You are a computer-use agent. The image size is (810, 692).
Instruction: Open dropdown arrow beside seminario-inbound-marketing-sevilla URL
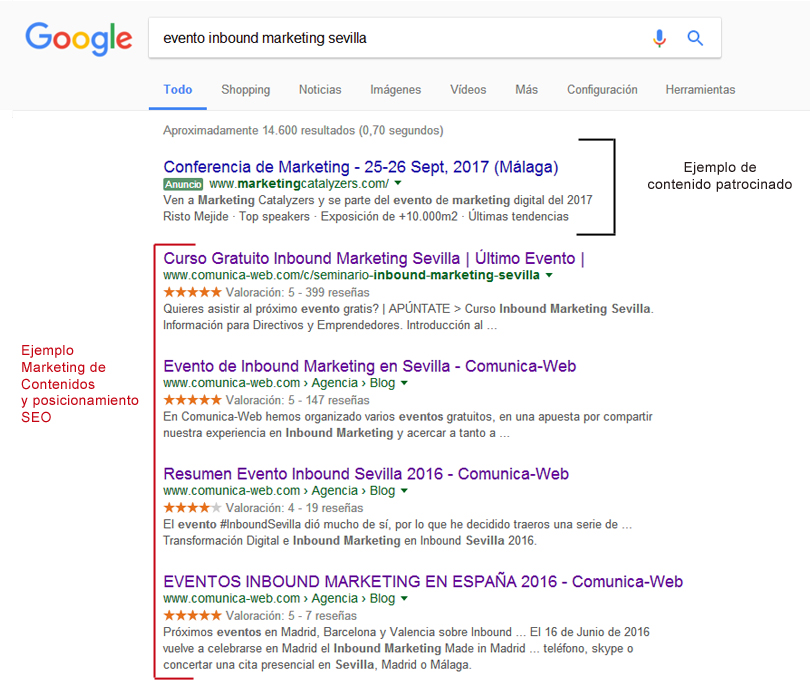coord(549,275)
